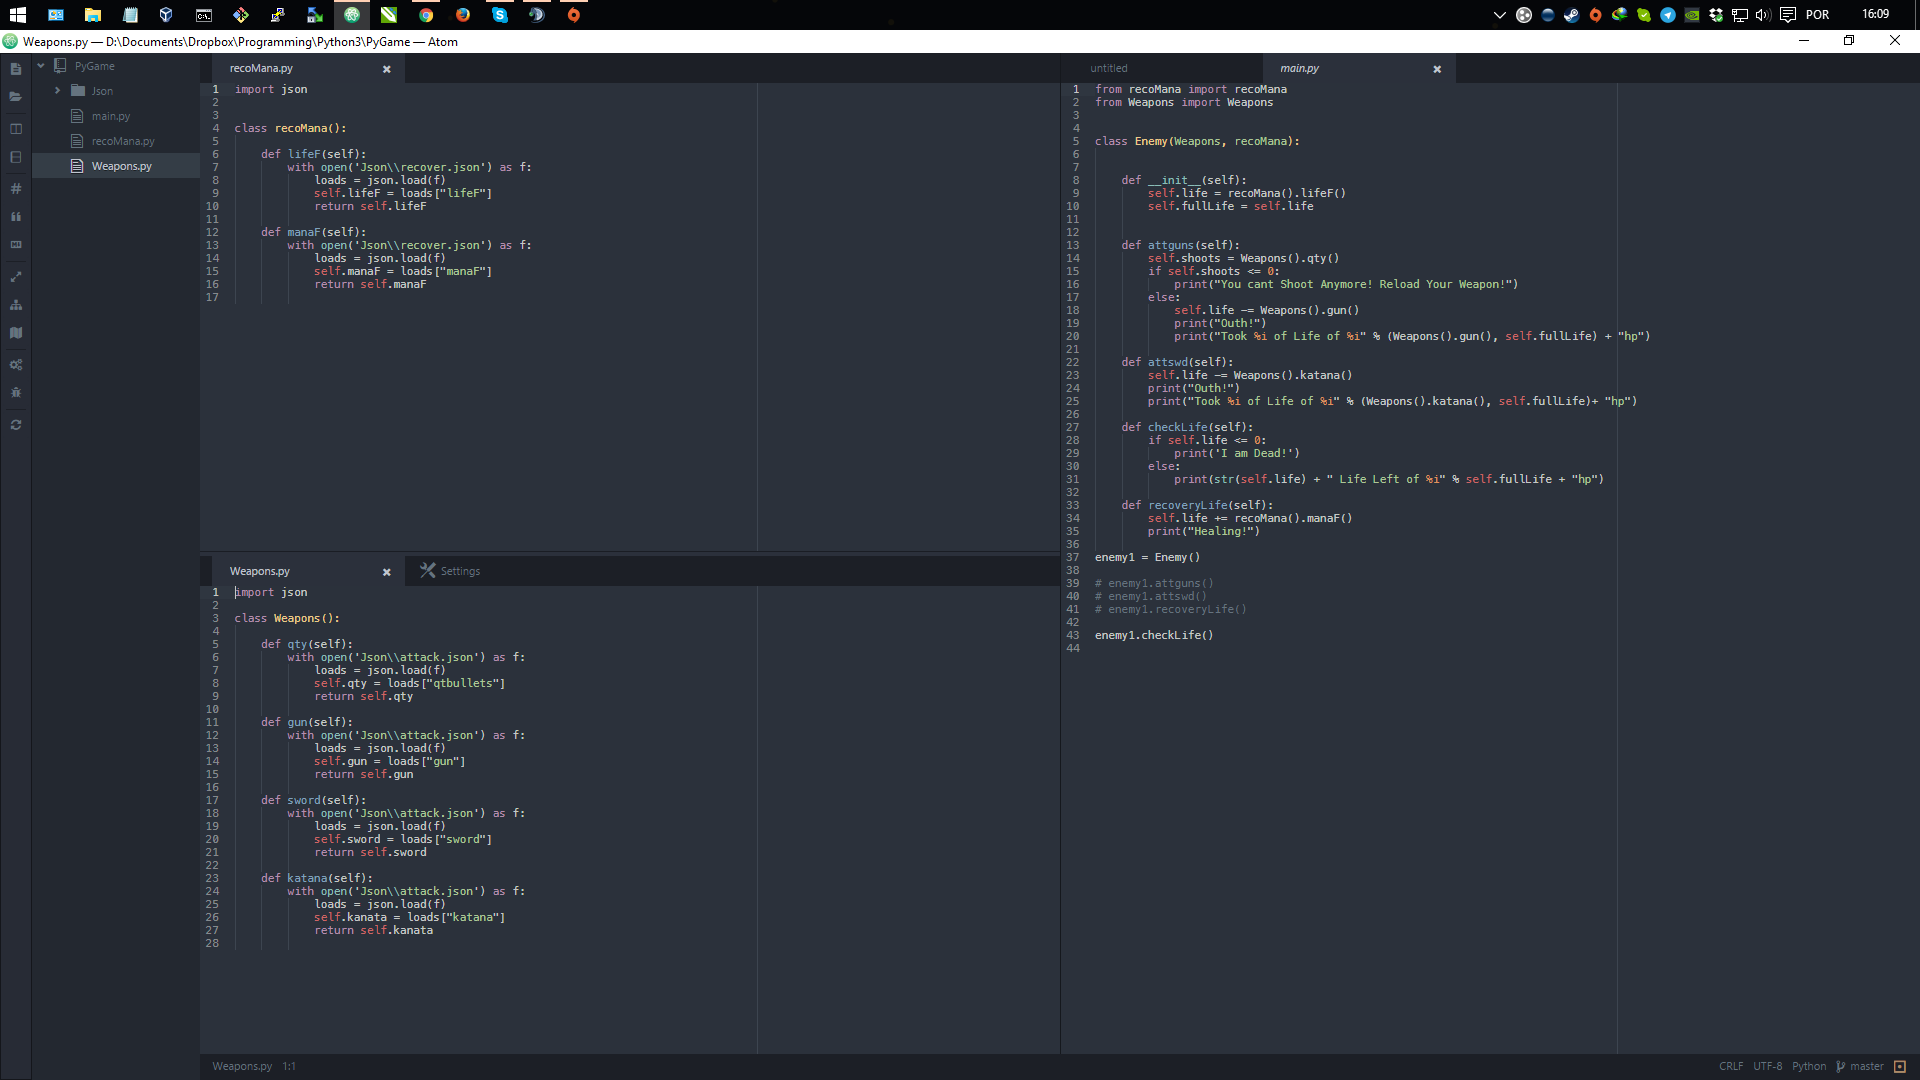Click the bug dev tools icon

click(16, 393)
